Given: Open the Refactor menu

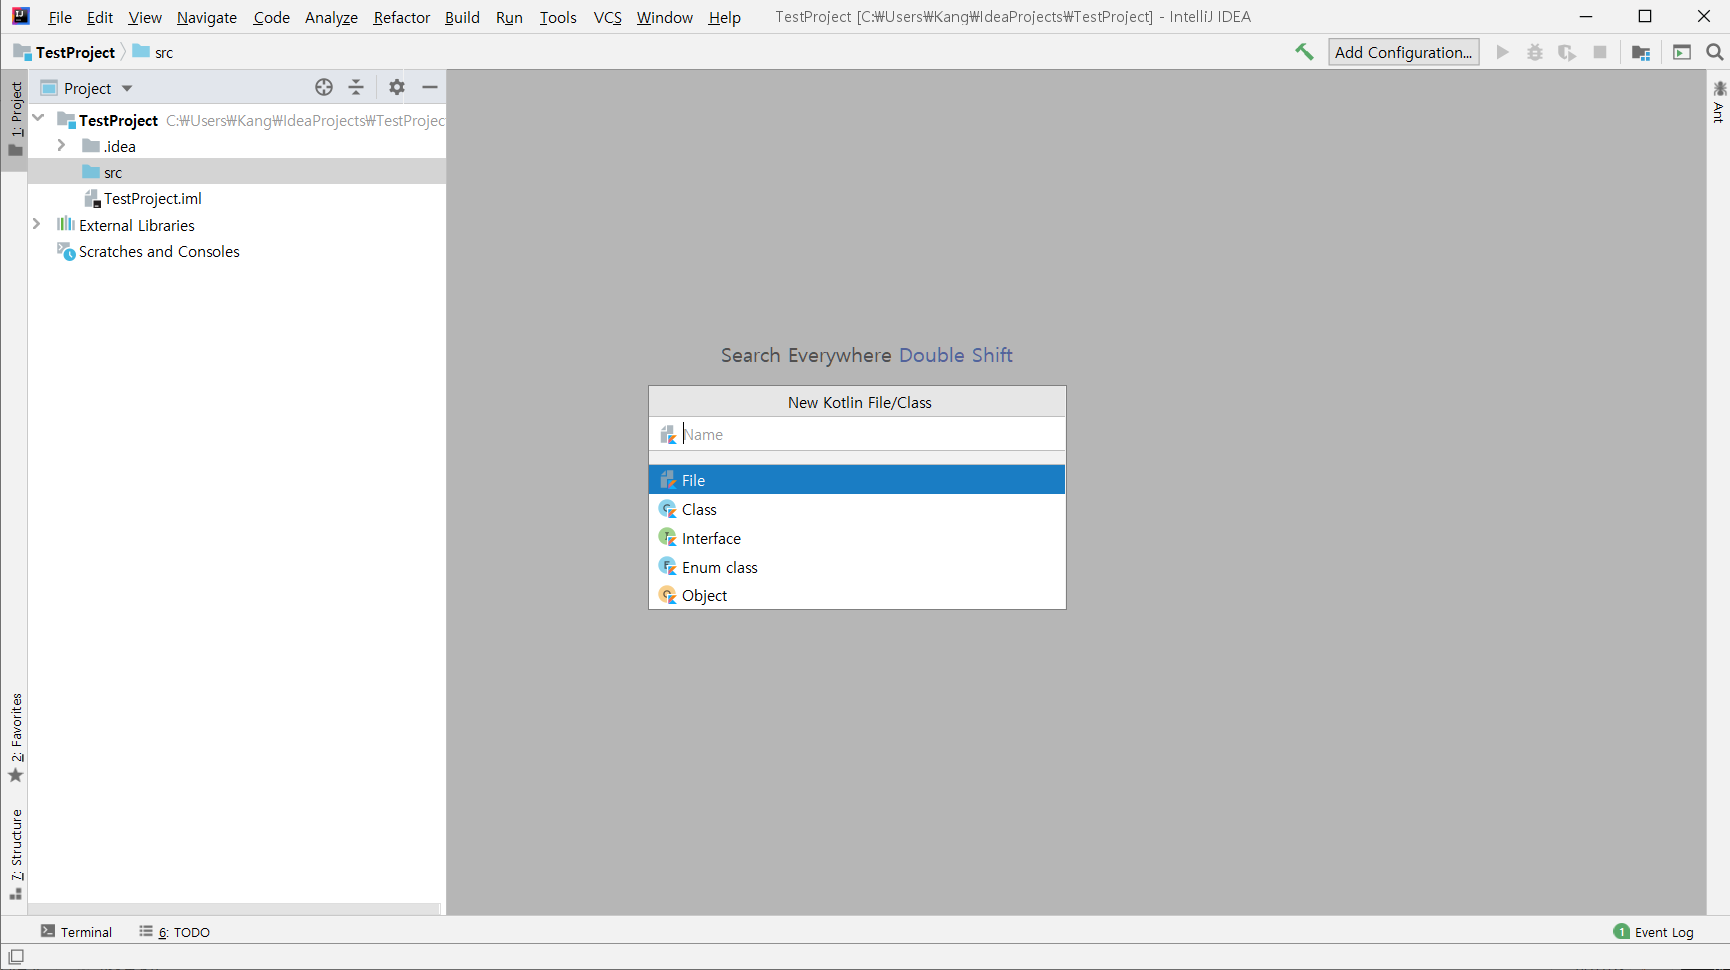Looking at the screenshot, I should [x=402, y=17].
